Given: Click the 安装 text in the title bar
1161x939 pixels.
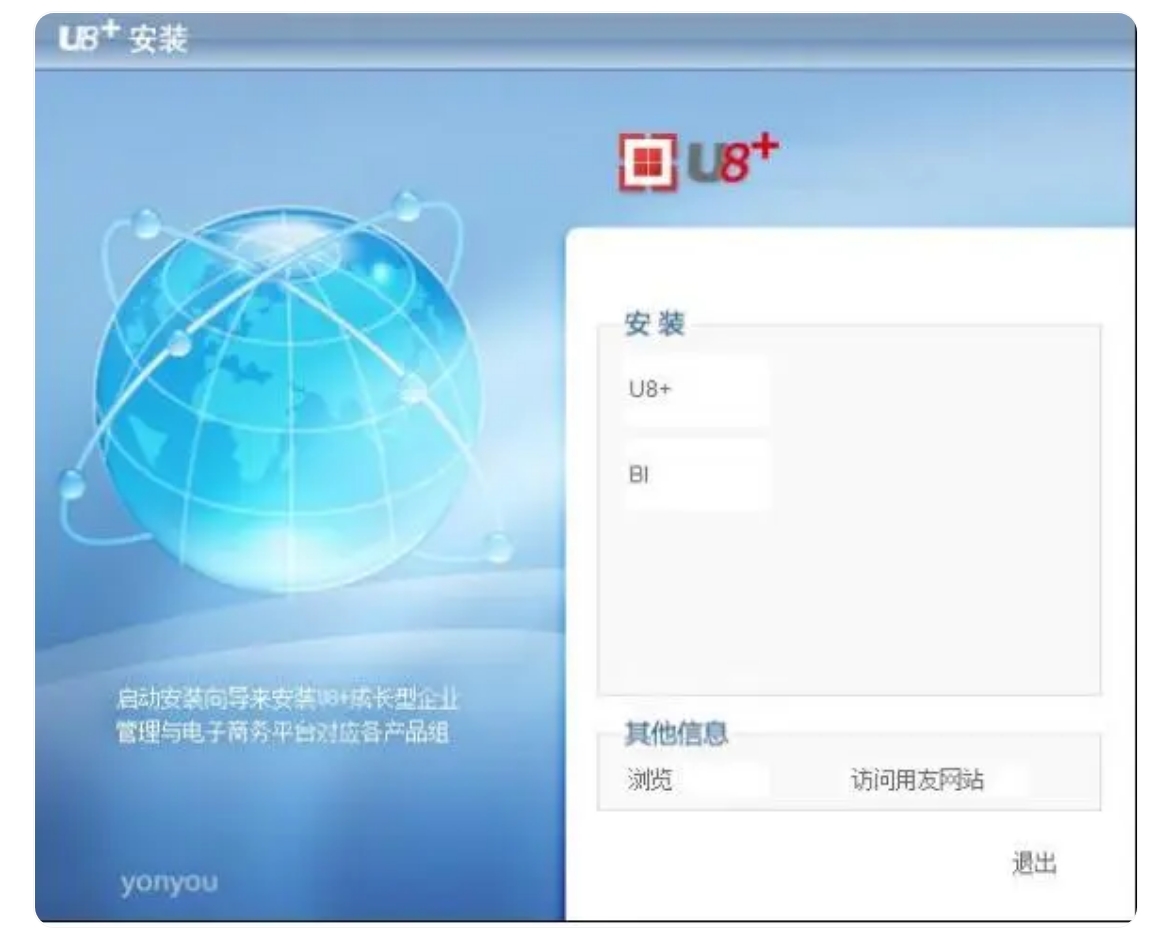Looking at the screenshot, I should point(158,39).
